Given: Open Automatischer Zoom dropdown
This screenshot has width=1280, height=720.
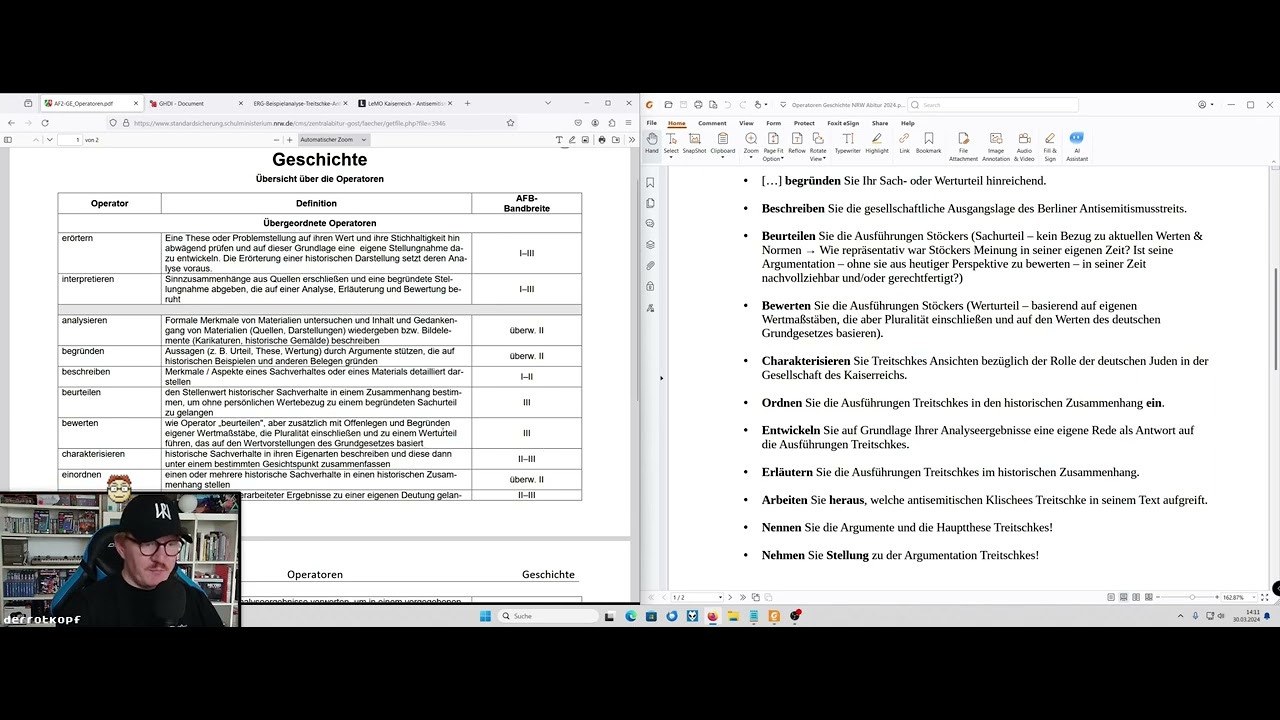Looking at the screenshot, I should tap(333, 140).
